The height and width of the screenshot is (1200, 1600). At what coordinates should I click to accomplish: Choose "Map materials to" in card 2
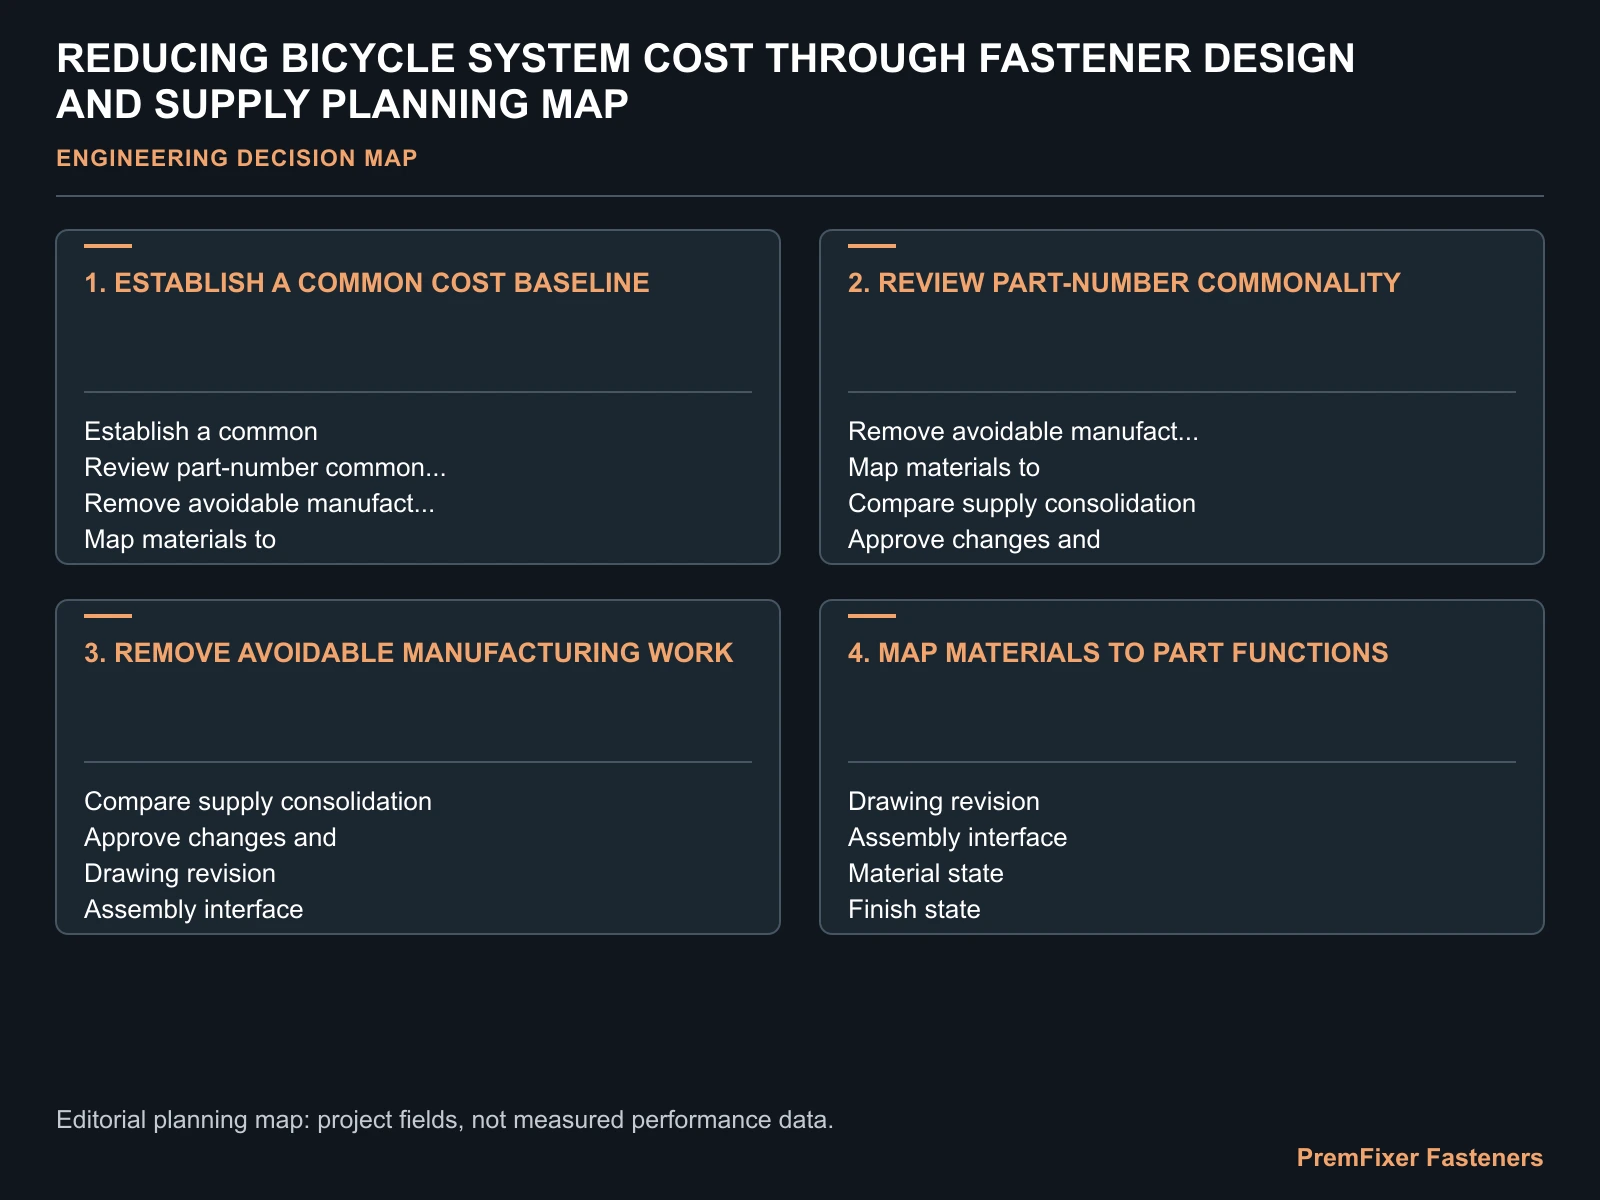[944, 467]
